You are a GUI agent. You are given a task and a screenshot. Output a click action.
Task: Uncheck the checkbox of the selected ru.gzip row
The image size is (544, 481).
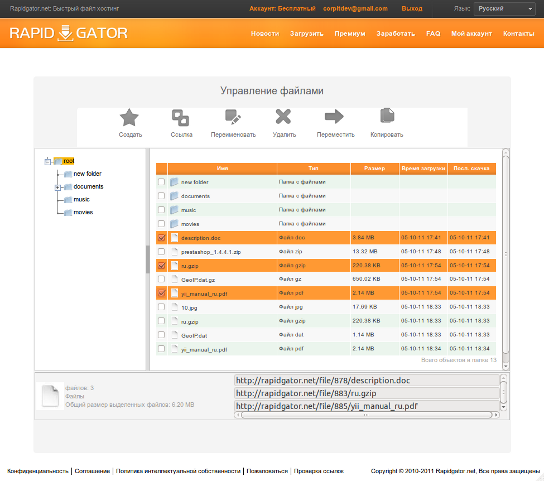point(161,265)
